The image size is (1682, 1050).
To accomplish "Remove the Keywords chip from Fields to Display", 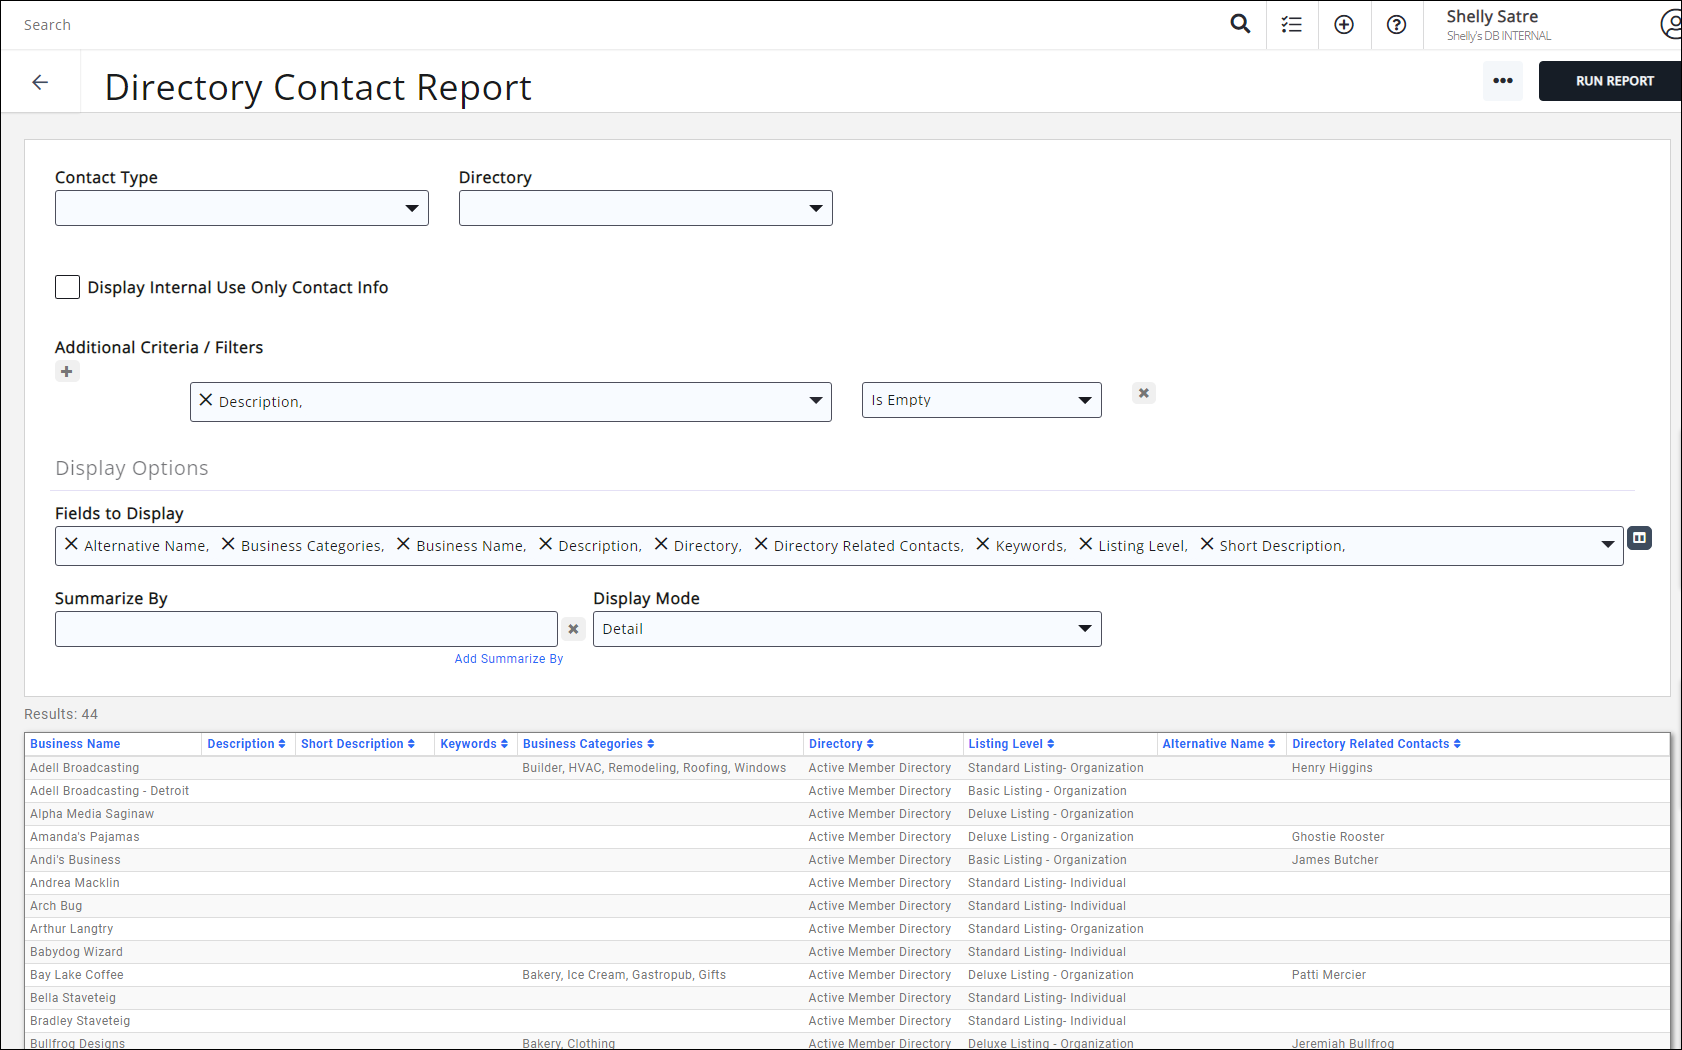I will point(982,545).
